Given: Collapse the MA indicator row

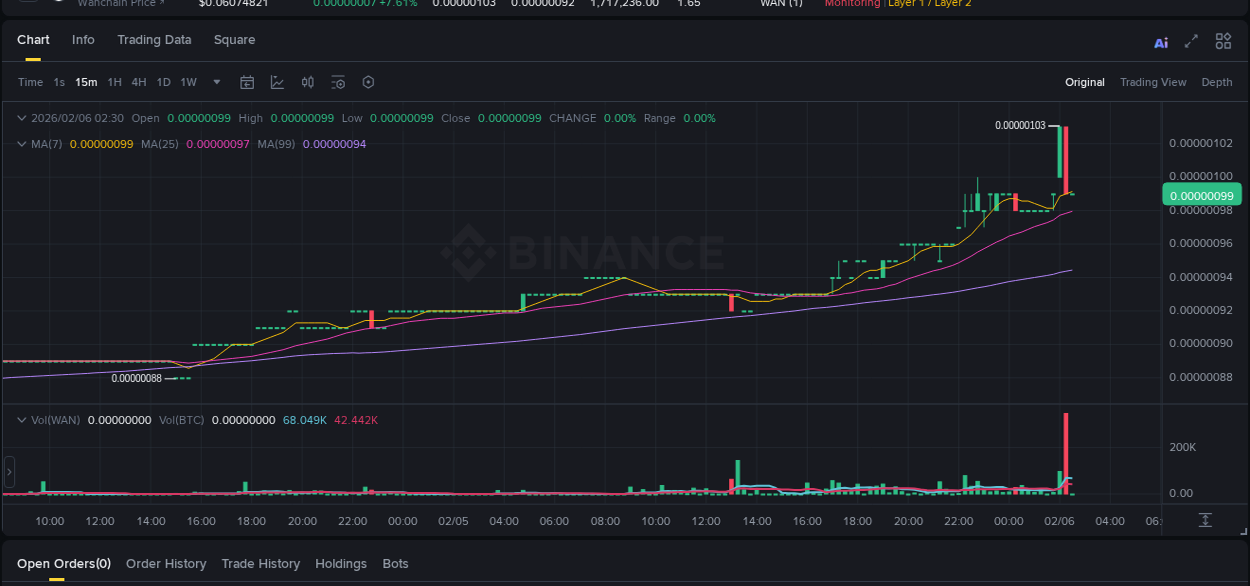Looking at the screenshot, I should [20, 143].
